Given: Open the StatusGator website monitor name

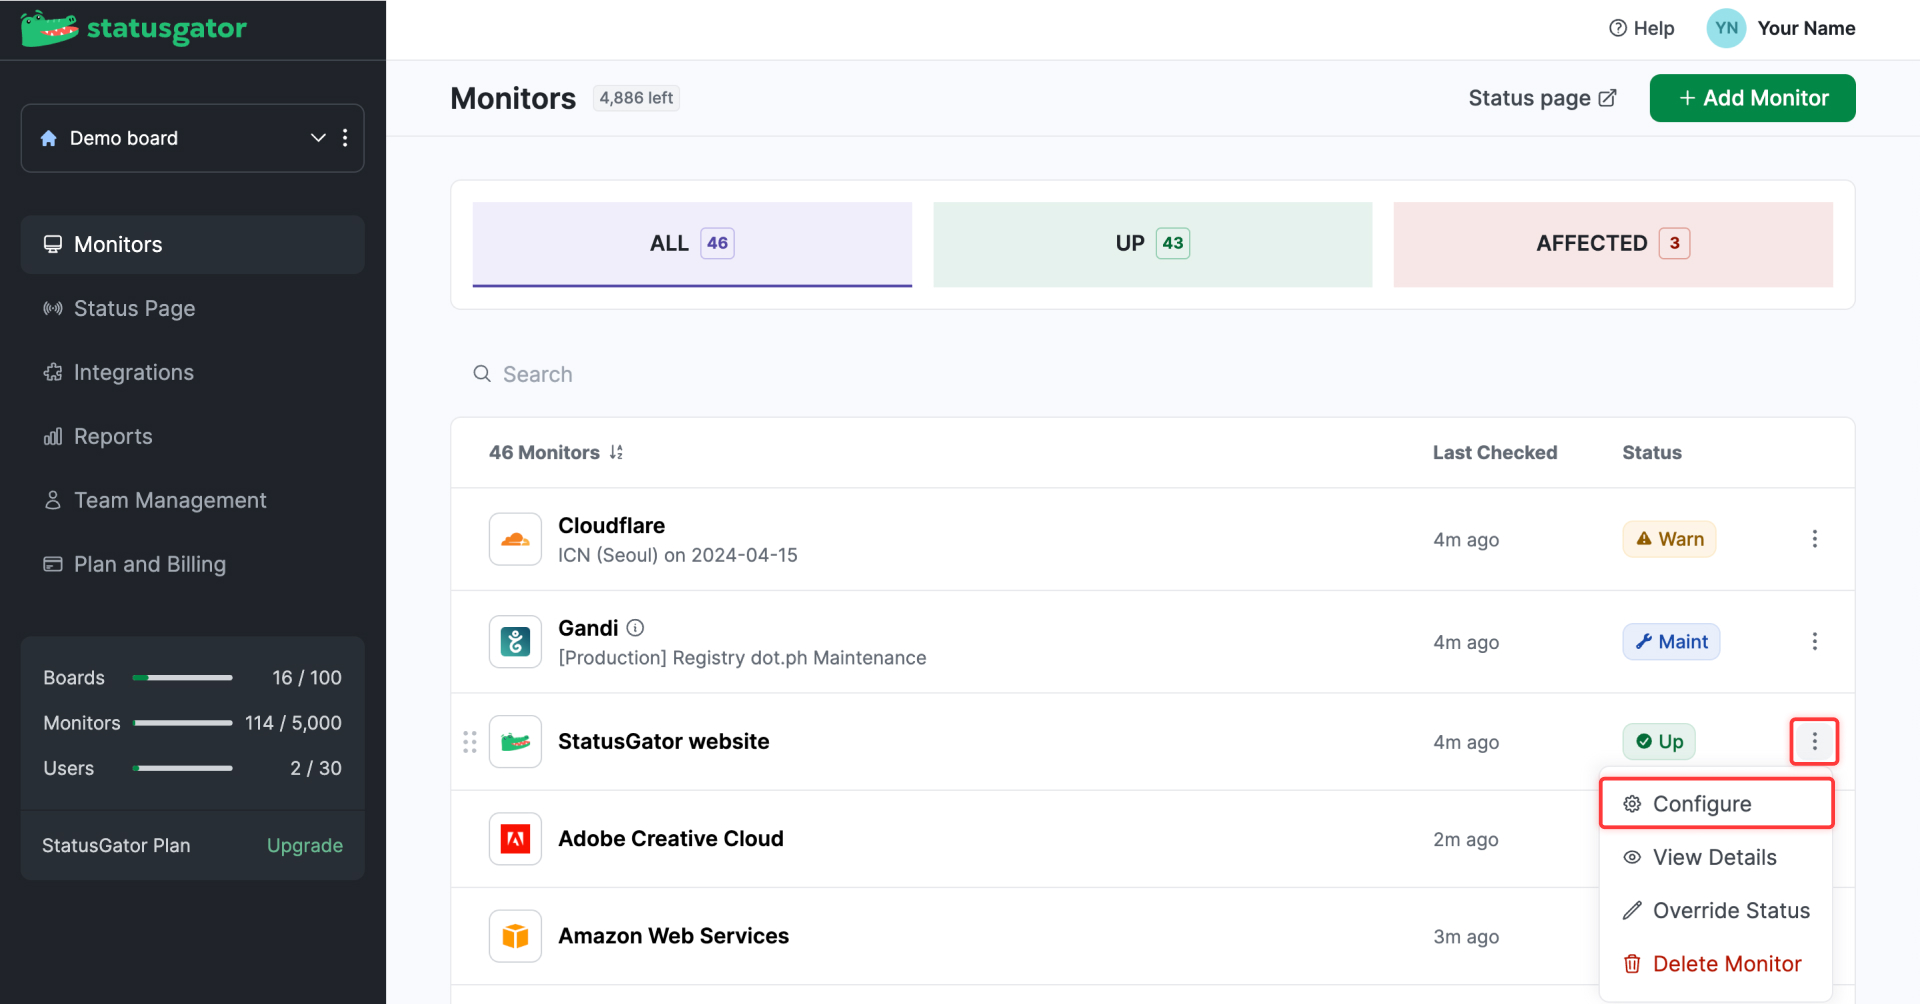Looking at the screenshot, I should pyautogui.click(x=664, y=742).
